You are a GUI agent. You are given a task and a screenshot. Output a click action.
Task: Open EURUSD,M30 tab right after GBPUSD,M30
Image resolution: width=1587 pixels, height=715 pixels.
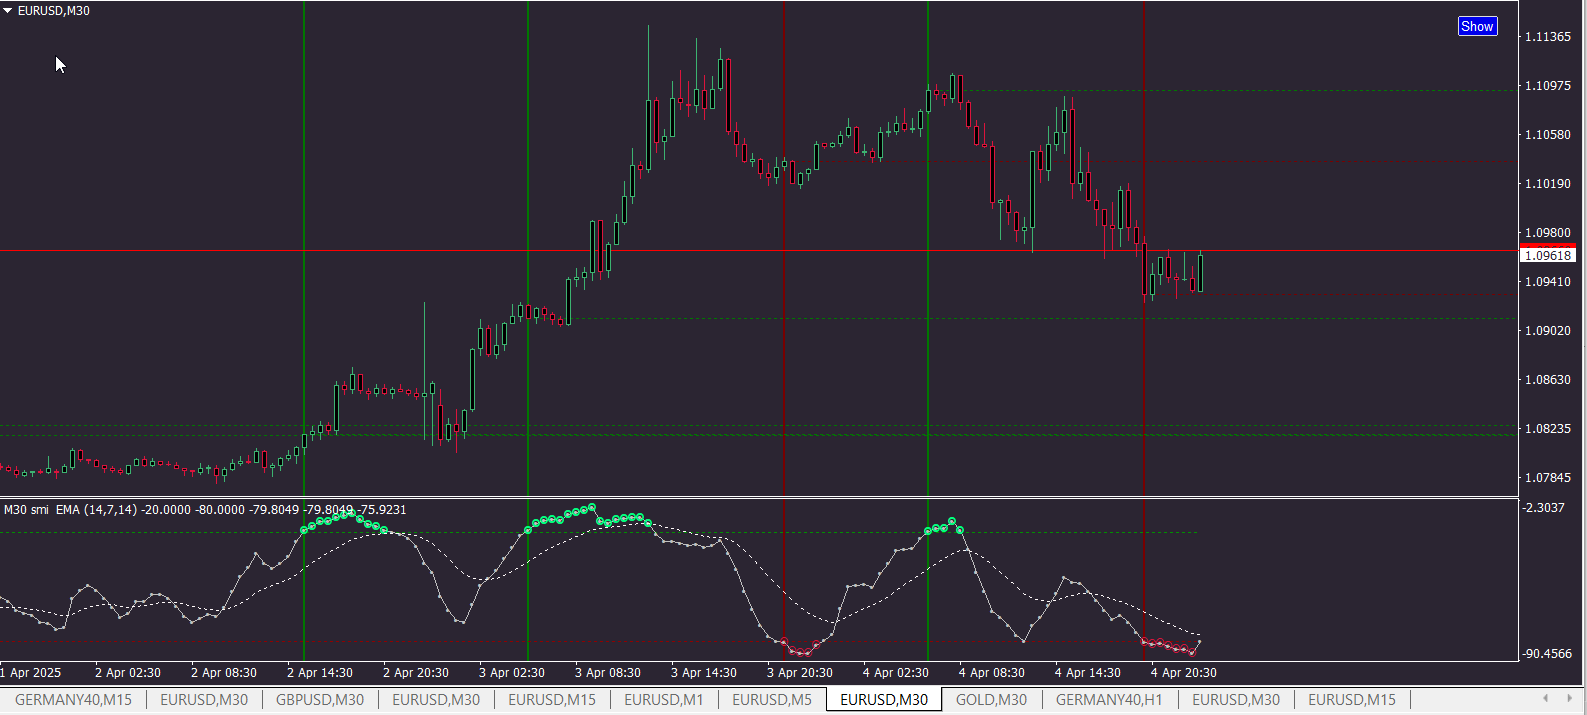point(436,700)
